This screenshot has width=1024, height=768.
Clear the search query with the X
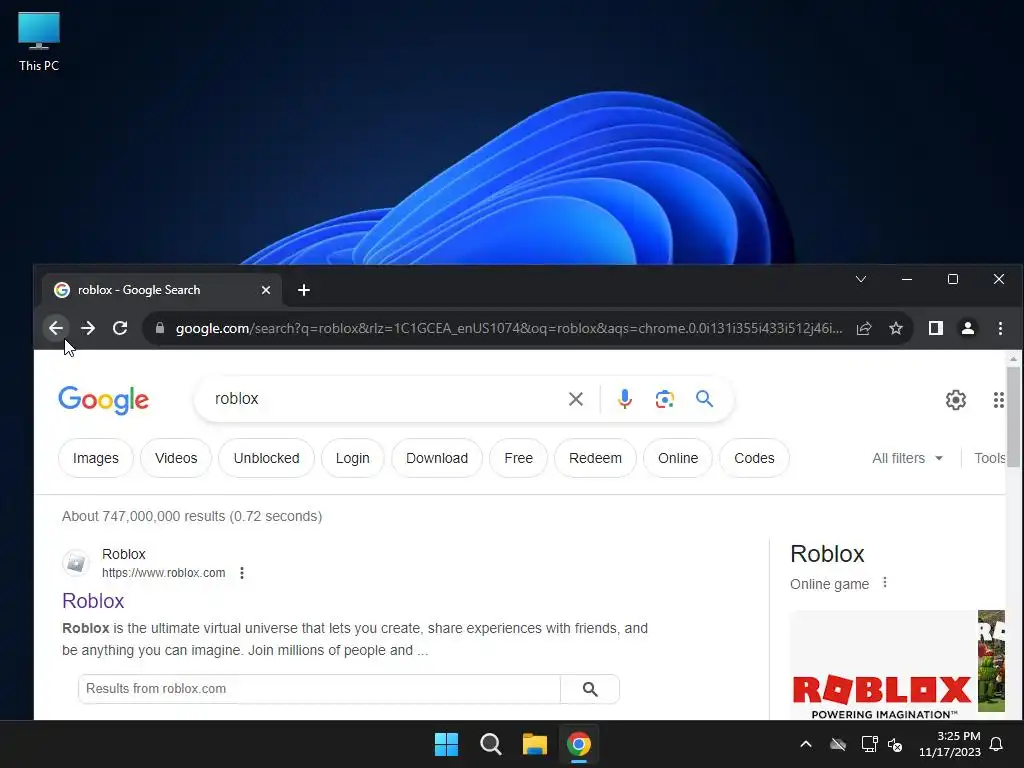click(x=575, y=399)
